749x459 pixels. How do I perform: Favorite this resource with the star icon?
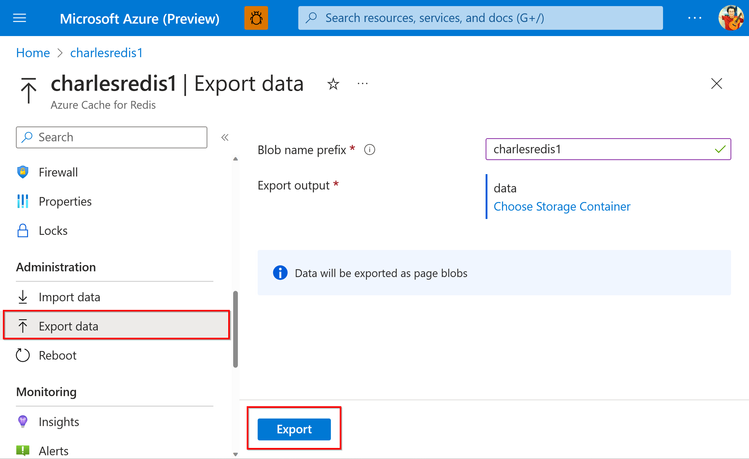pyautogui.click(x=333, y=84)
